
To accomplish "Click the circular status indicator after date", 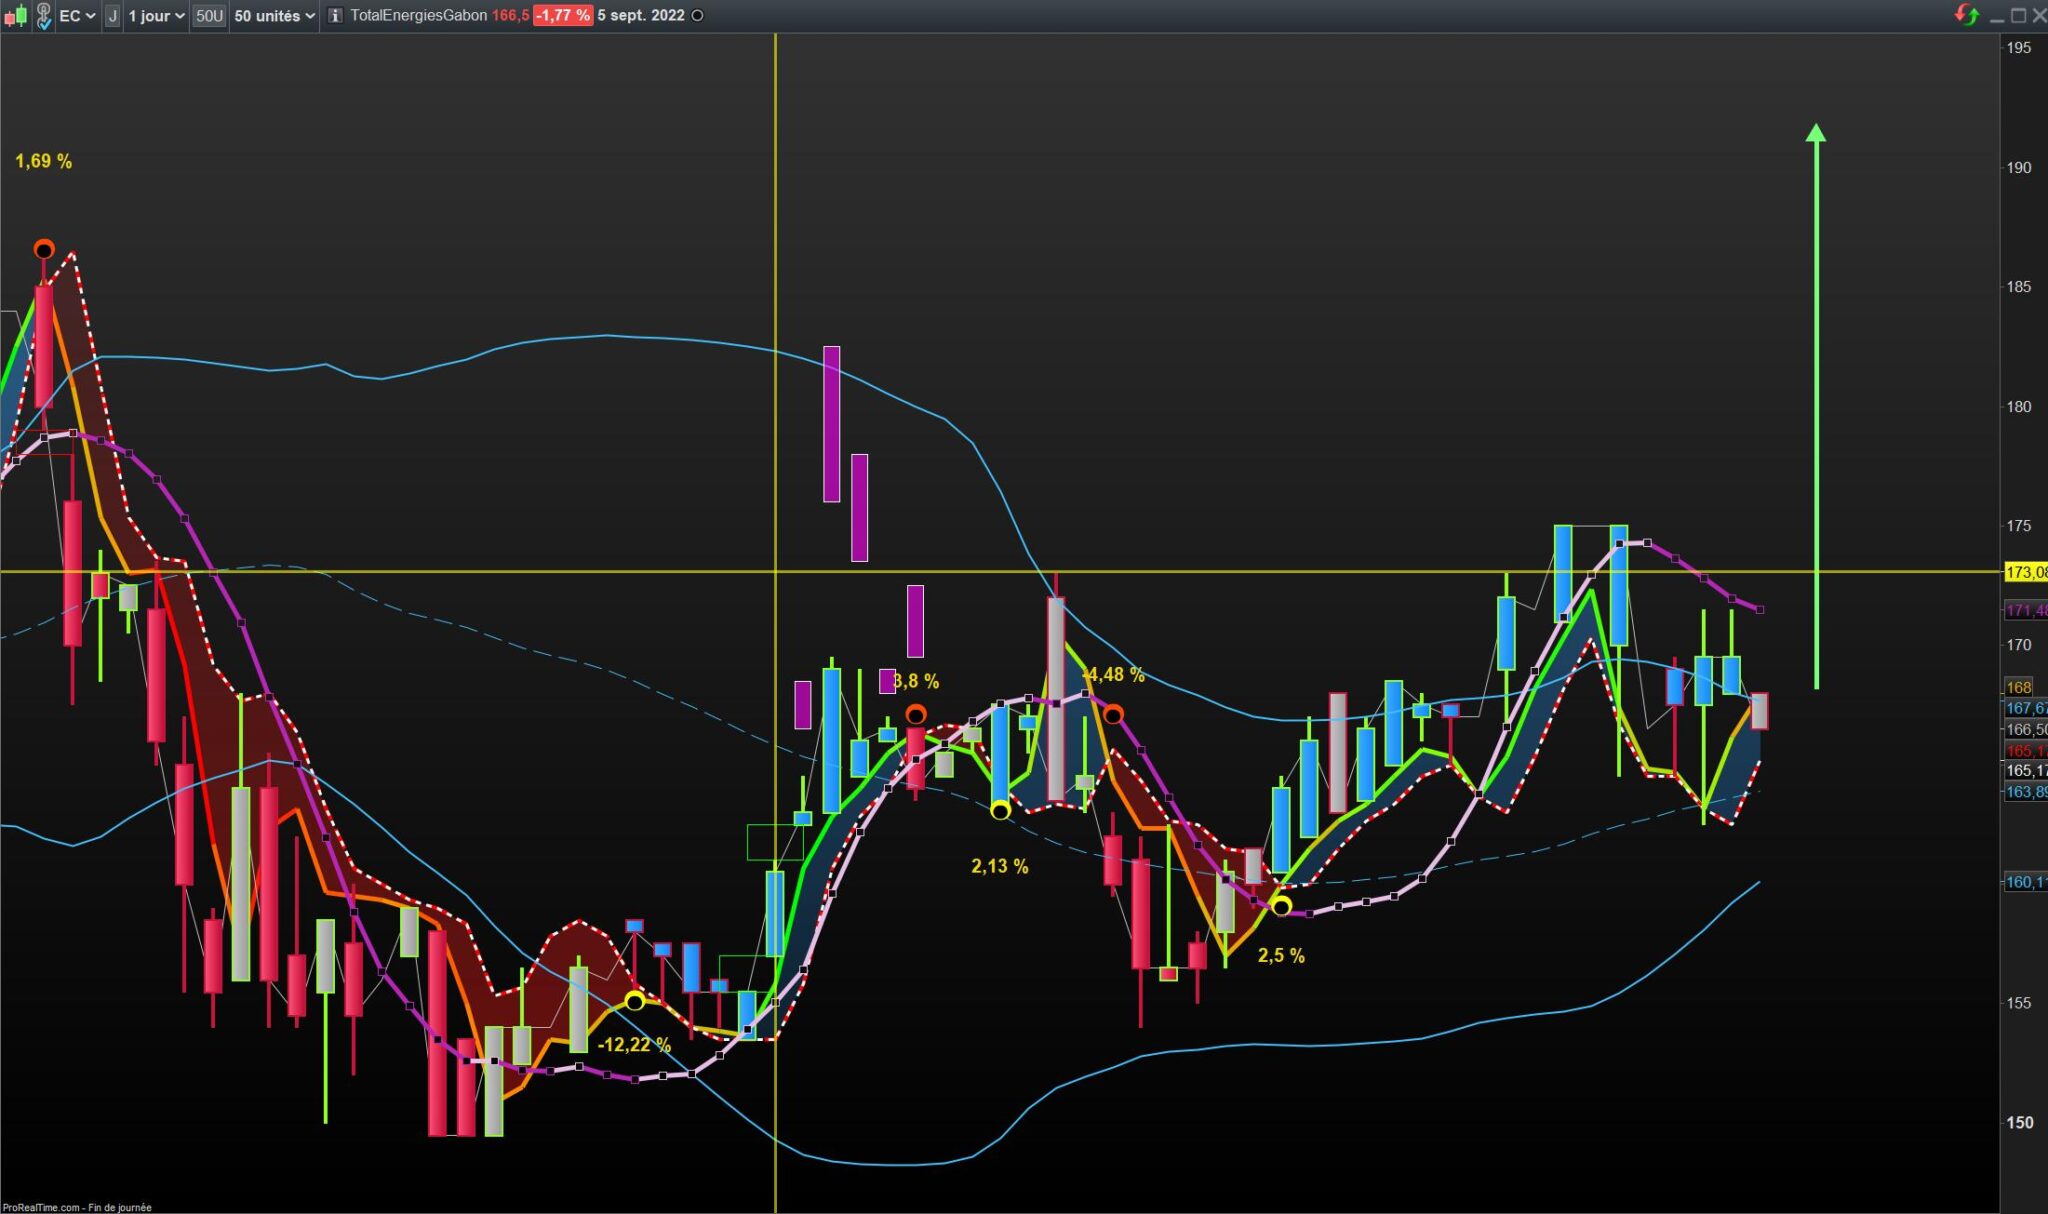I will pyautogui.click(x=697, y=16).
